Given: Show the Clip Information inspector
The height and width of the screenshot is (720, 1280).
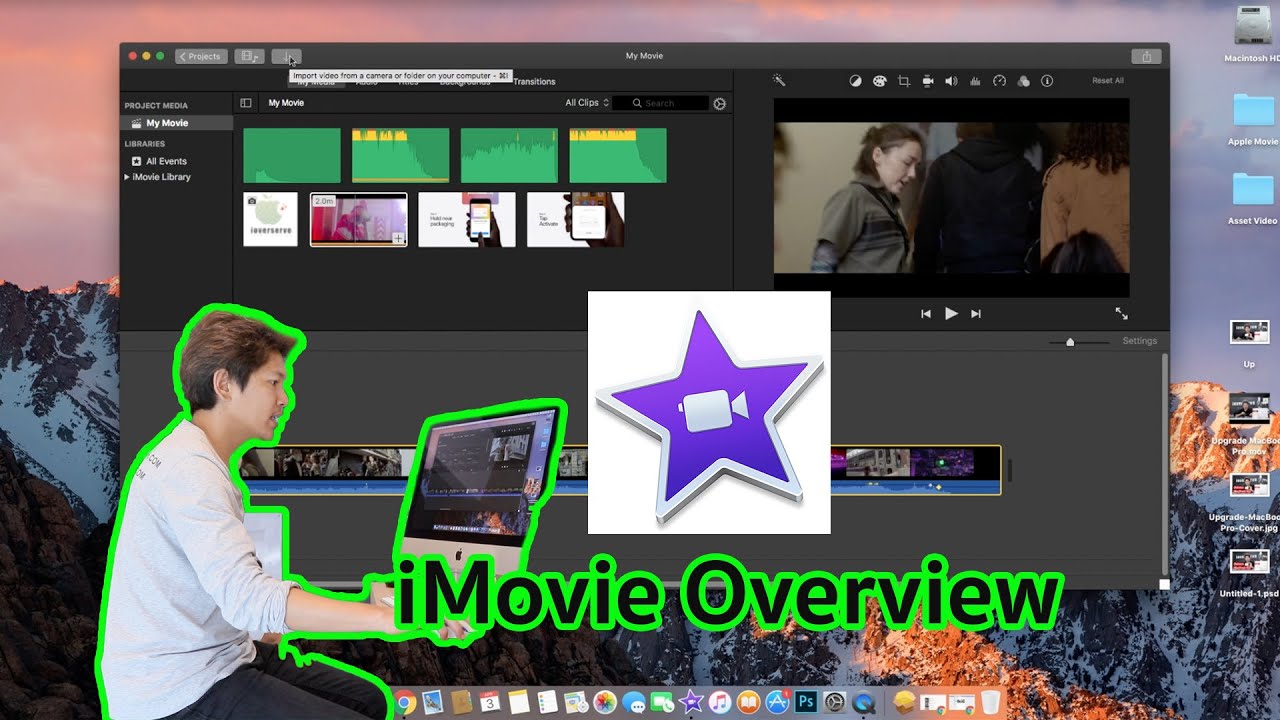Looking at the screenshot, I should pyautogui.click(x=1047, y=81).
